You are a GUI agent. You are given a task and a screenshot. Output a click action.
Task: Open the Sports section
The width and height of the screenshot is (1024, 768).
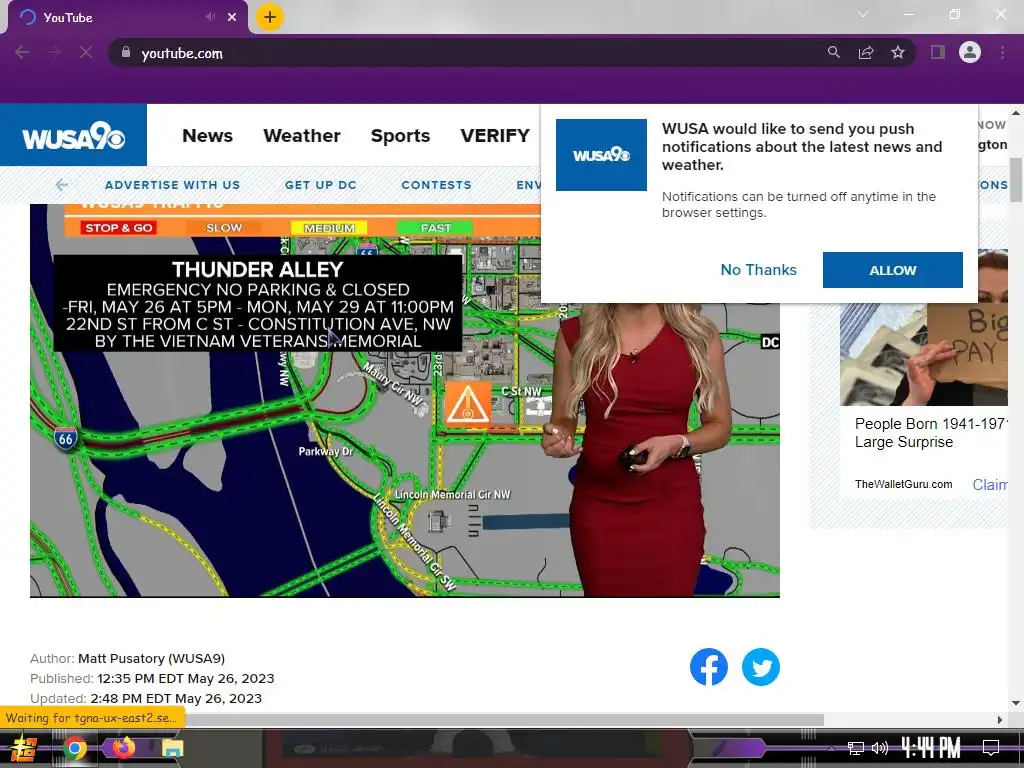point(400,136)
